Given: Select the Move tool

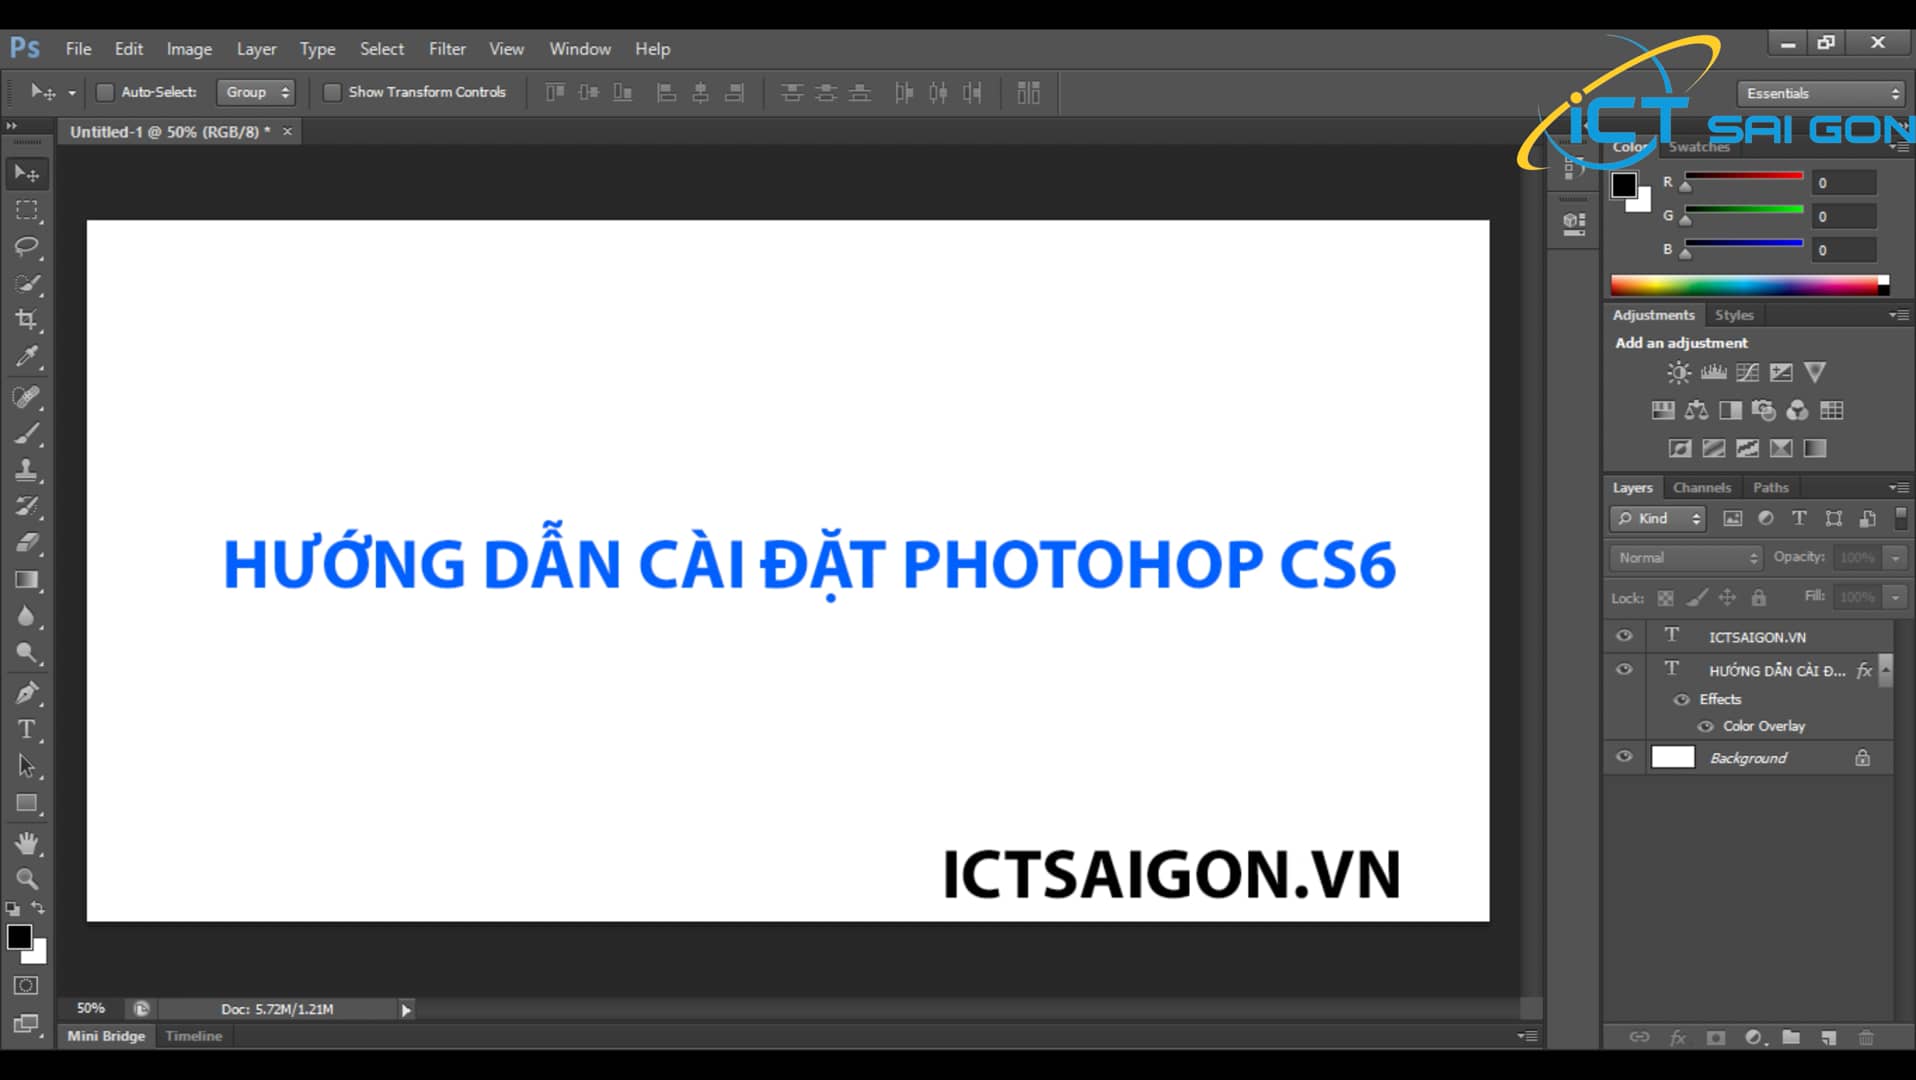Looking at the screenshot, I should 27,174.
